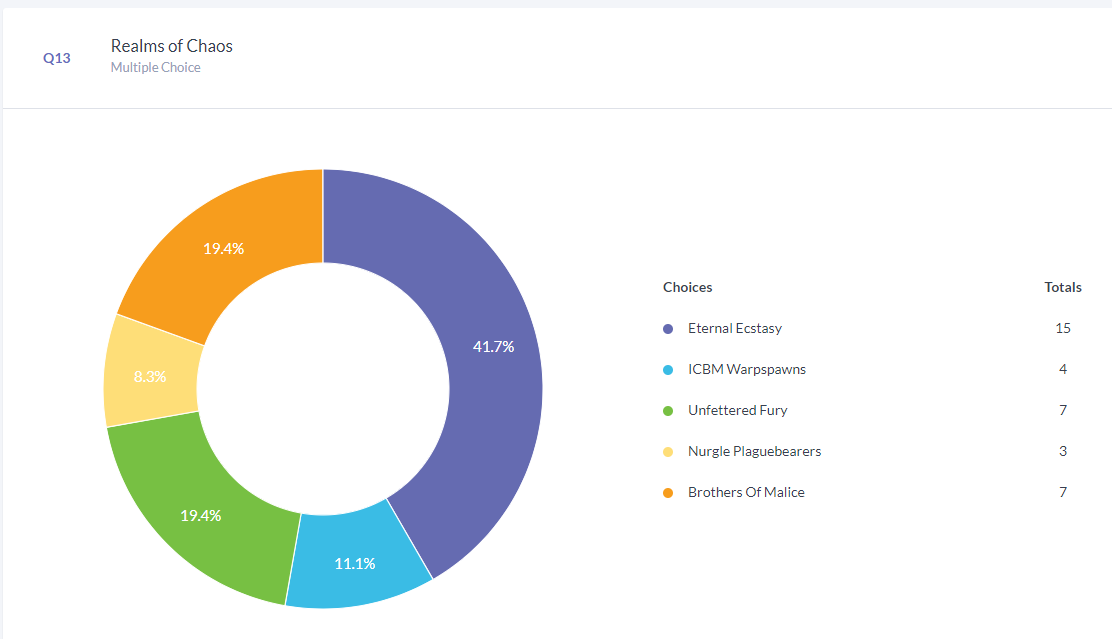Viewport: 1112px width, 639px height.
Task: Click the Nurgle Plaguebearers legend label
Action: 755,451
